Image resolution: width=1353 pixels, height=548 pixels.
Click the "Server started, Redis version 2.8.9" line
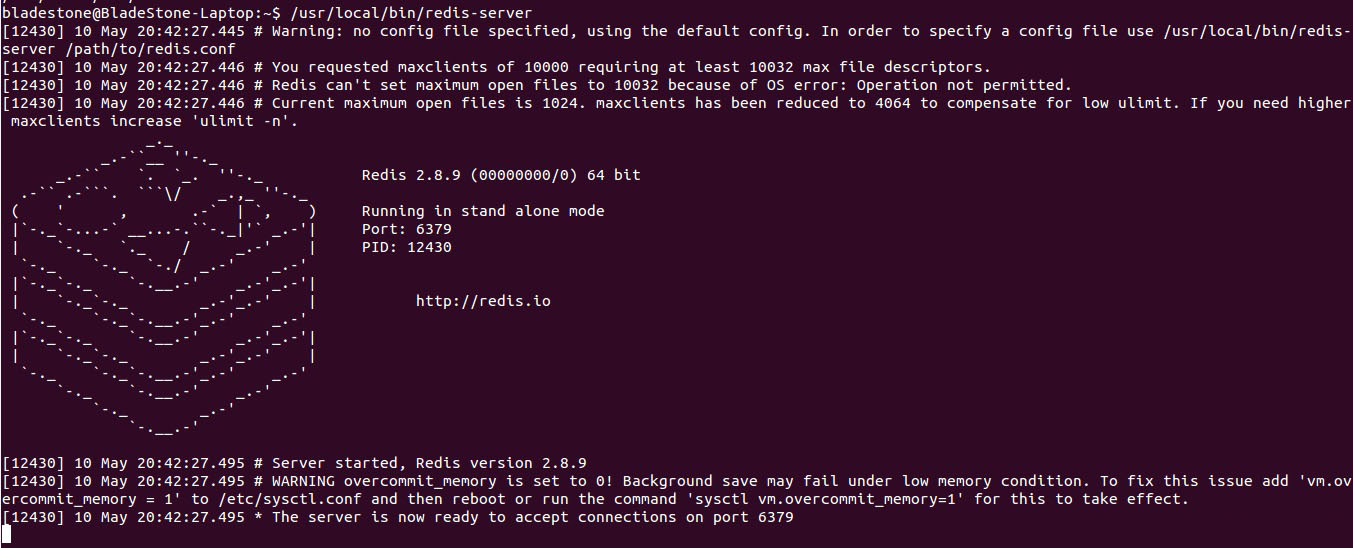(429, 463)
